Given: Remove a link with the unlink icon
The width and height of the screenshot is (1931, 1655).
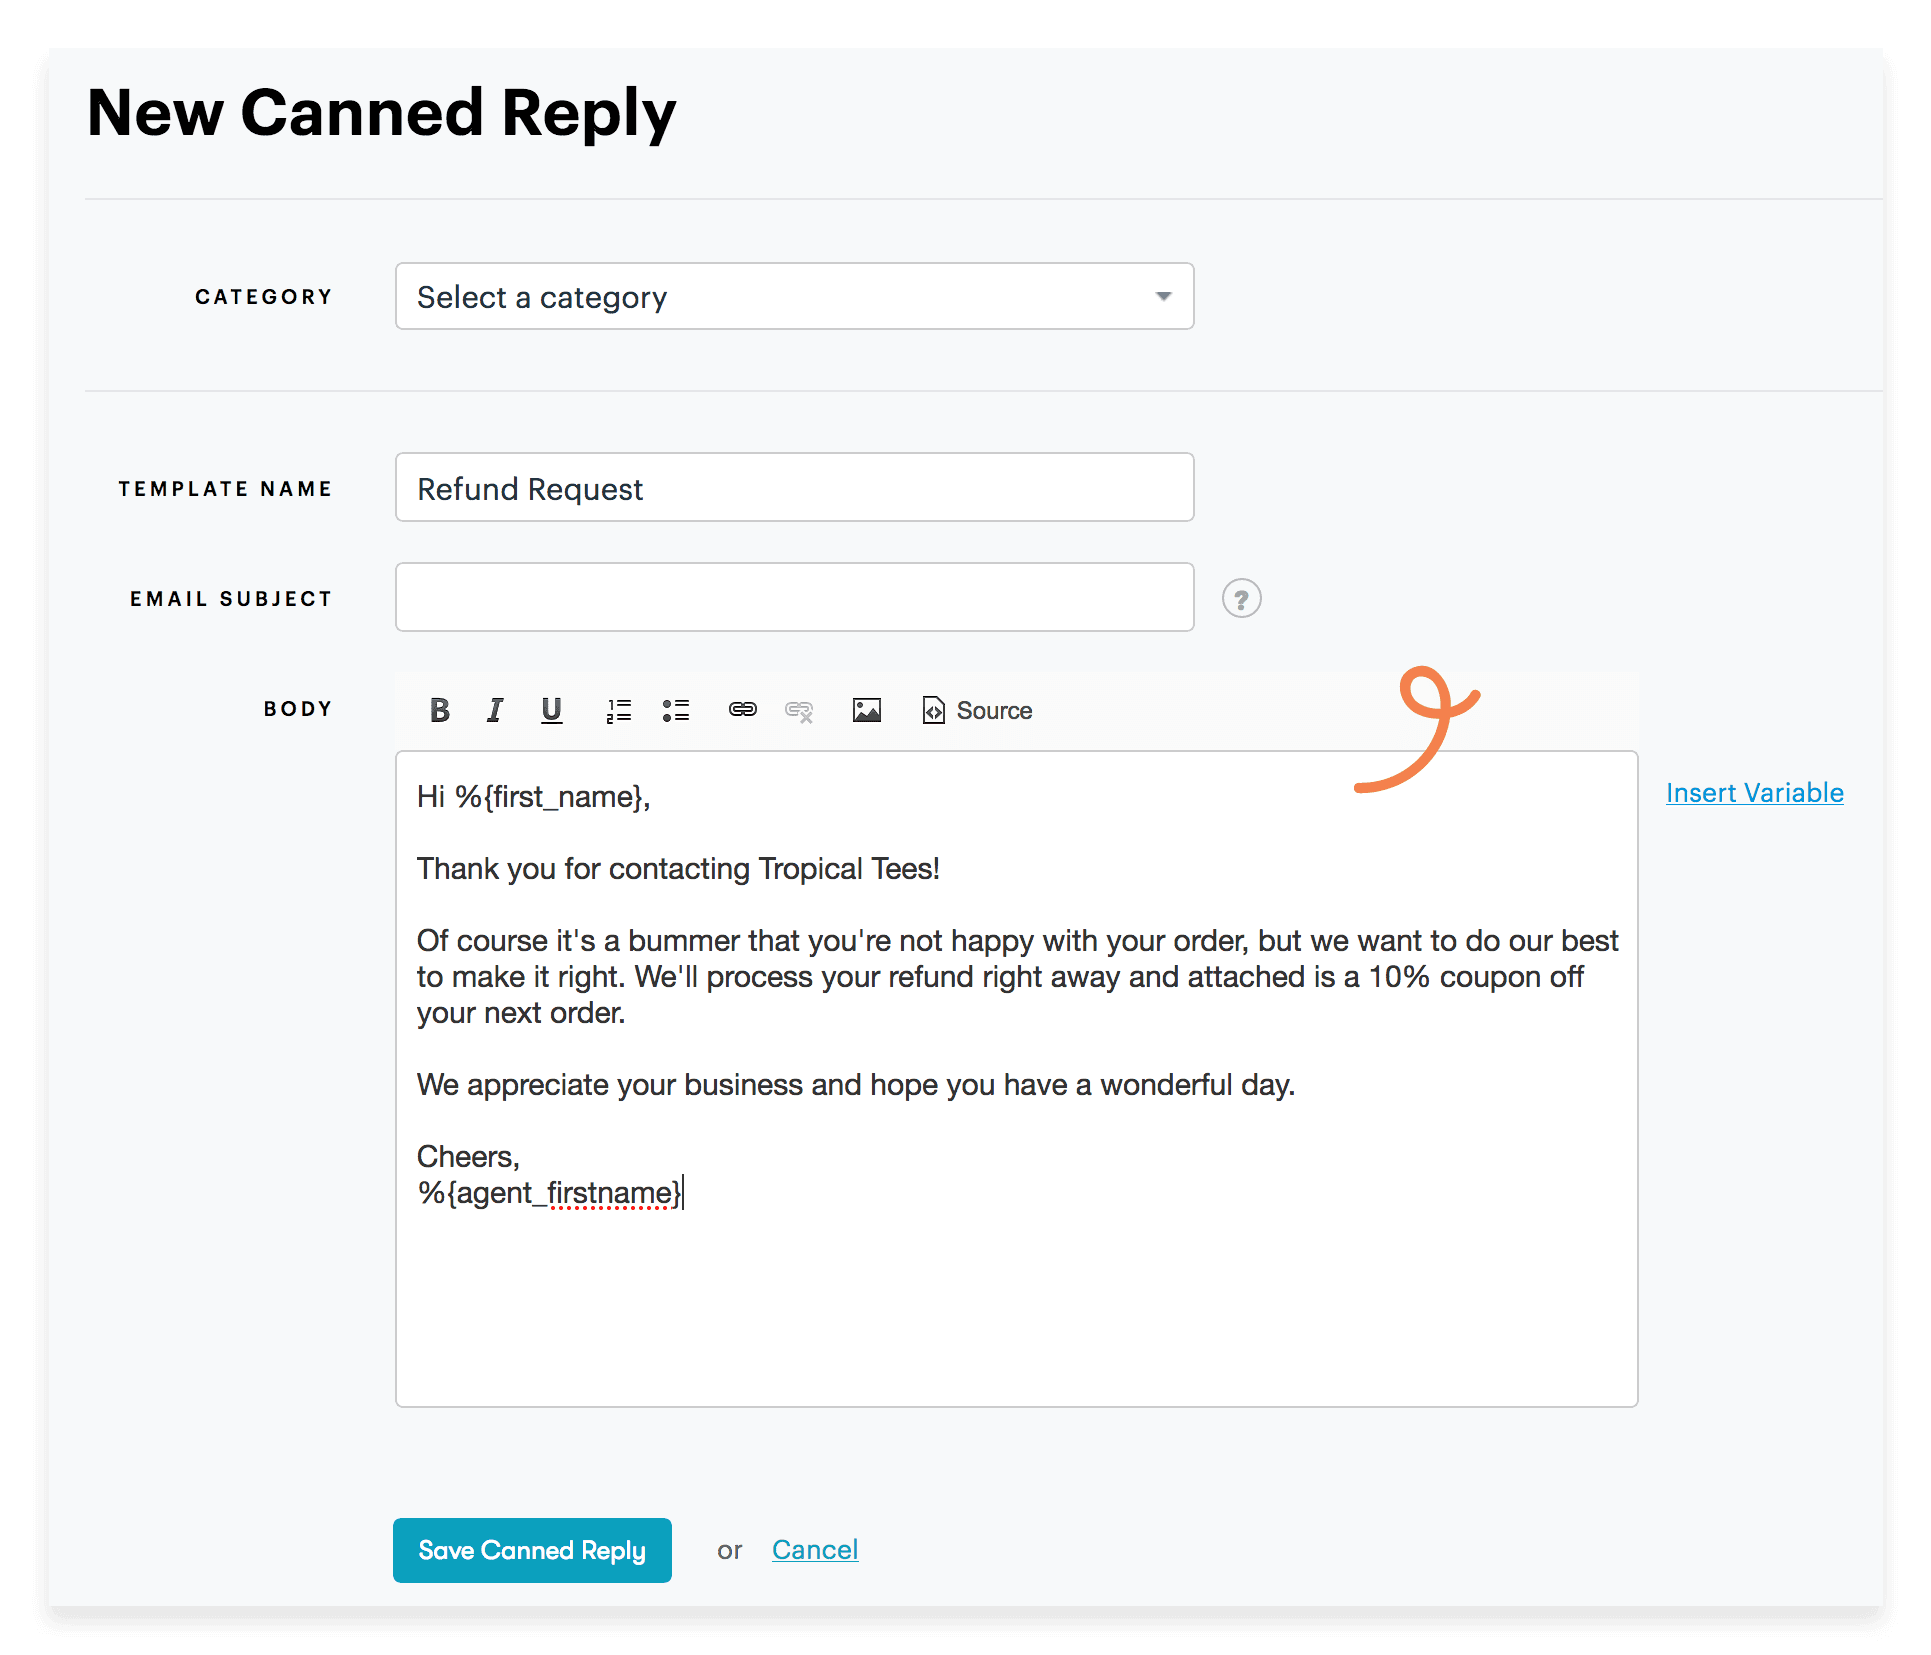Looking at the screenshot, I should pos(799,710).
